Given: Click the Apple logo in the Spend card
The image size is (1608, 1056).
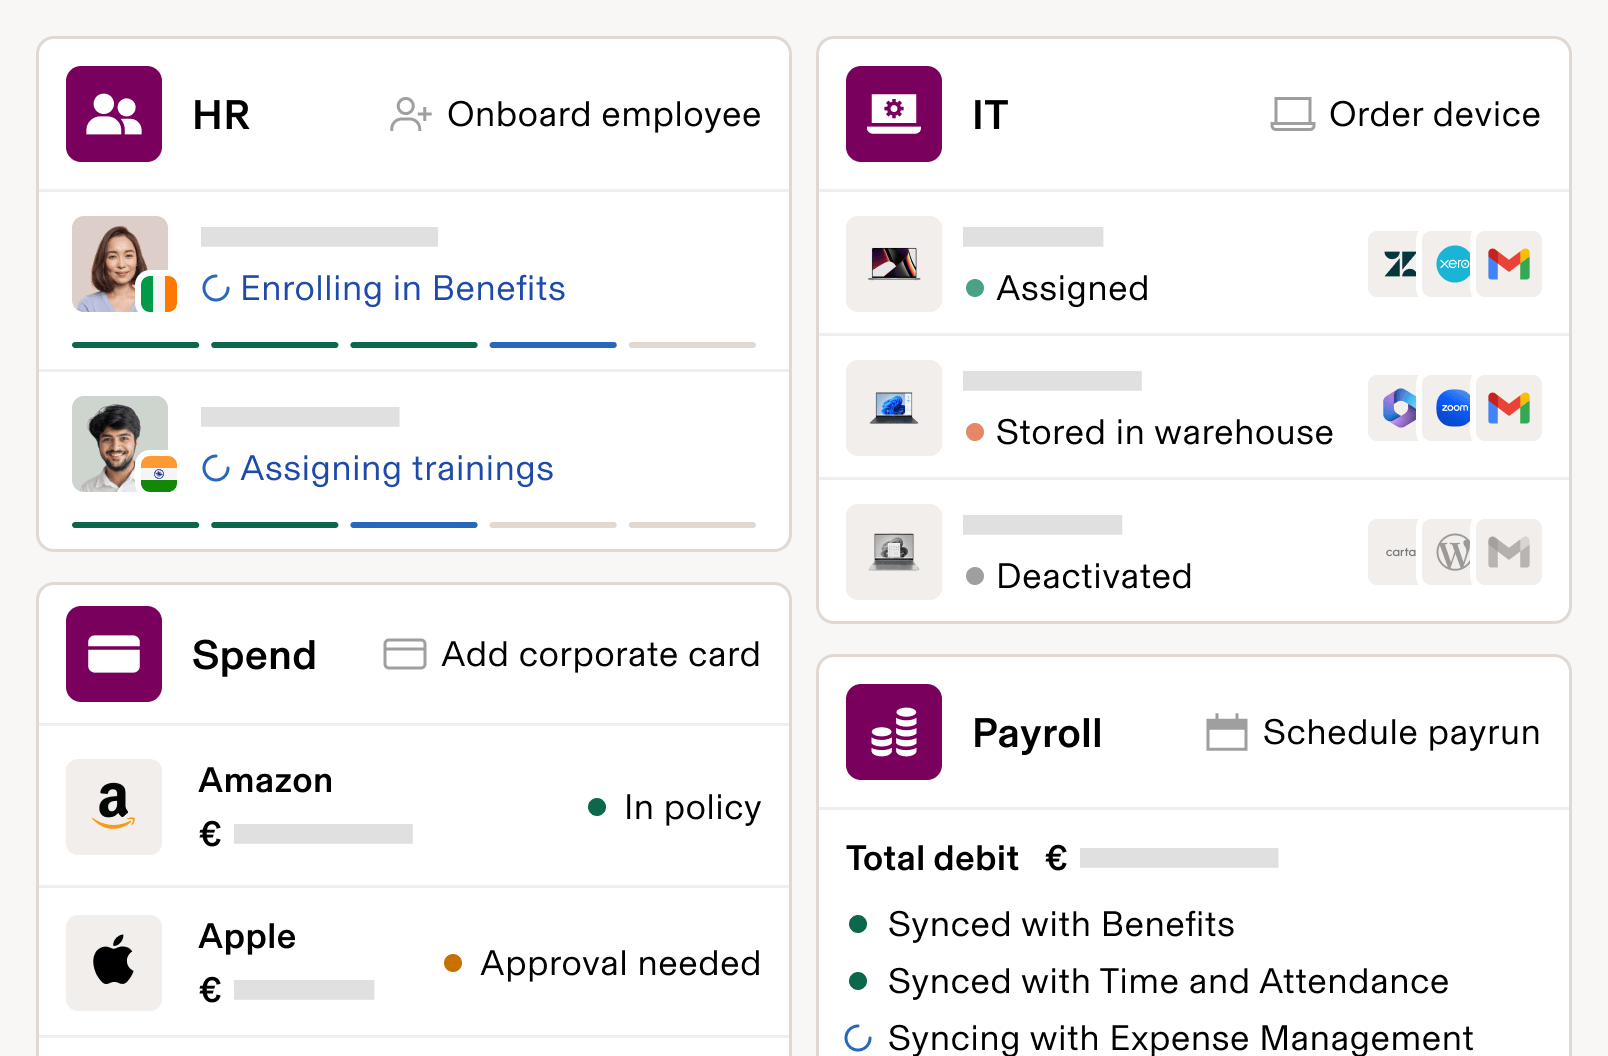Looking at the screenshot, I should [x=113, y=962].
